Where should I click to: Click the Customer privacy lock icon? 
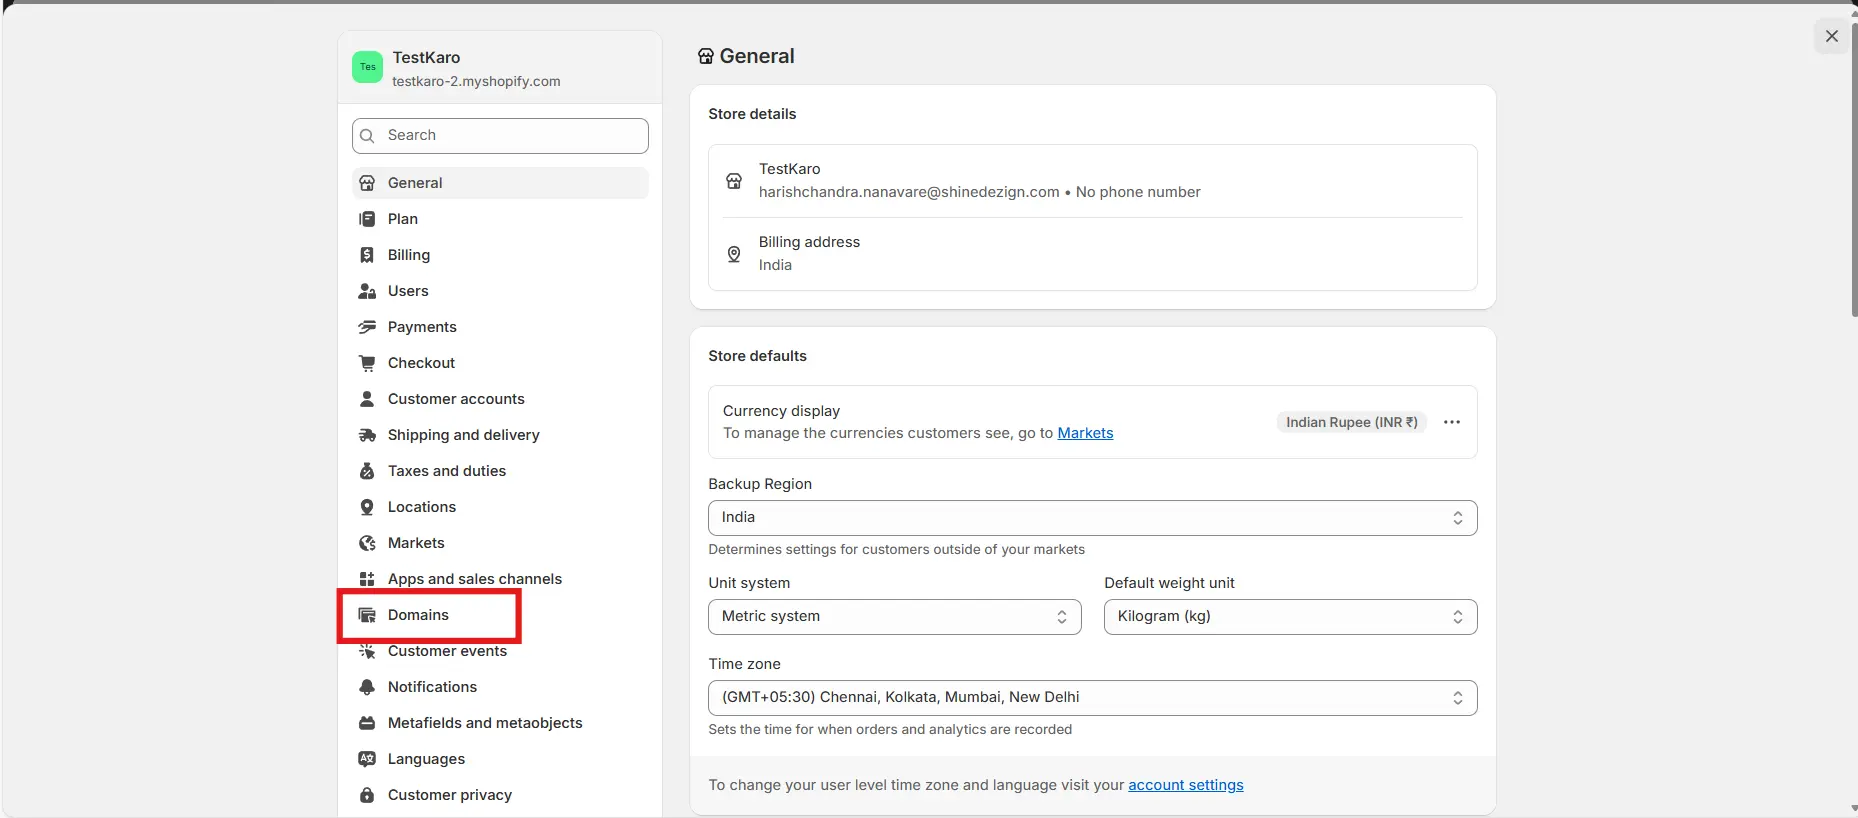(367, 795)
